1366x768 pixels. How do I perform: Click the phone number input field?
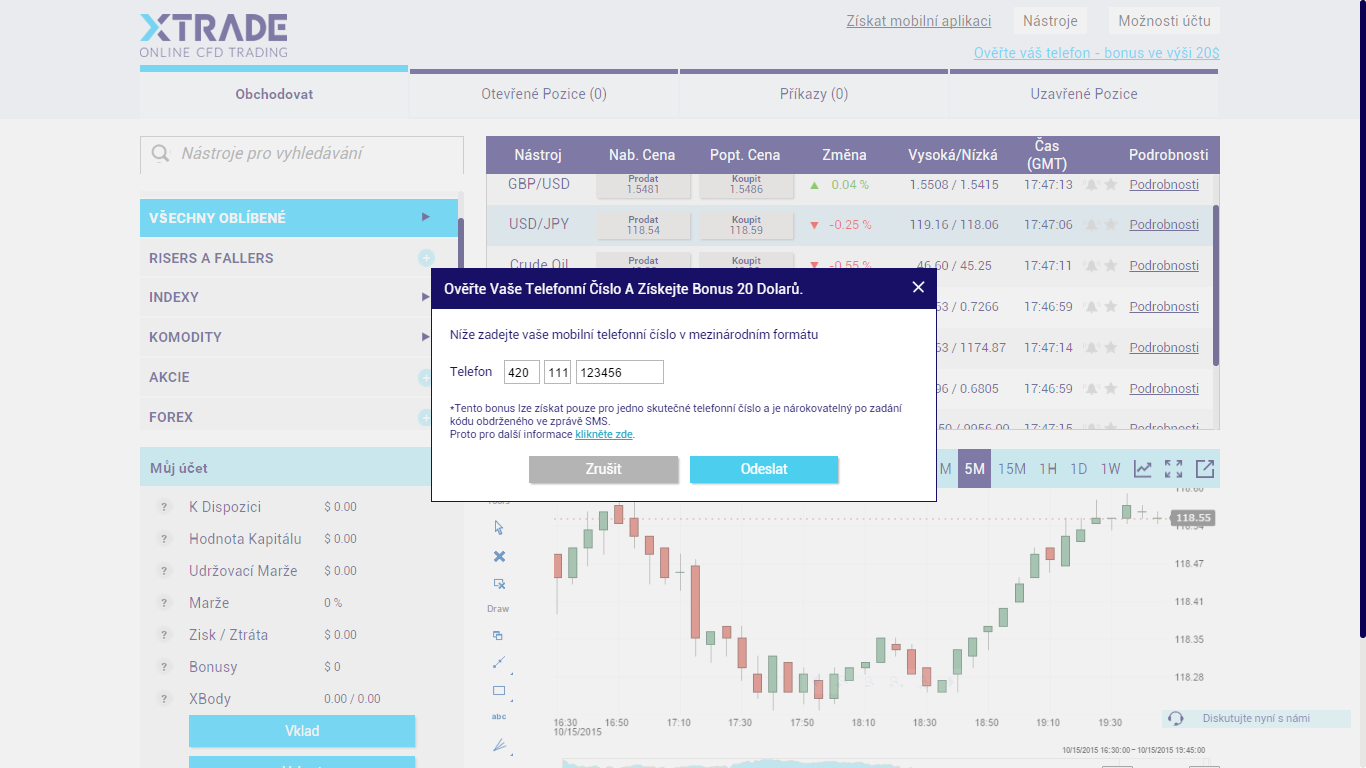(x=620, y=372)
